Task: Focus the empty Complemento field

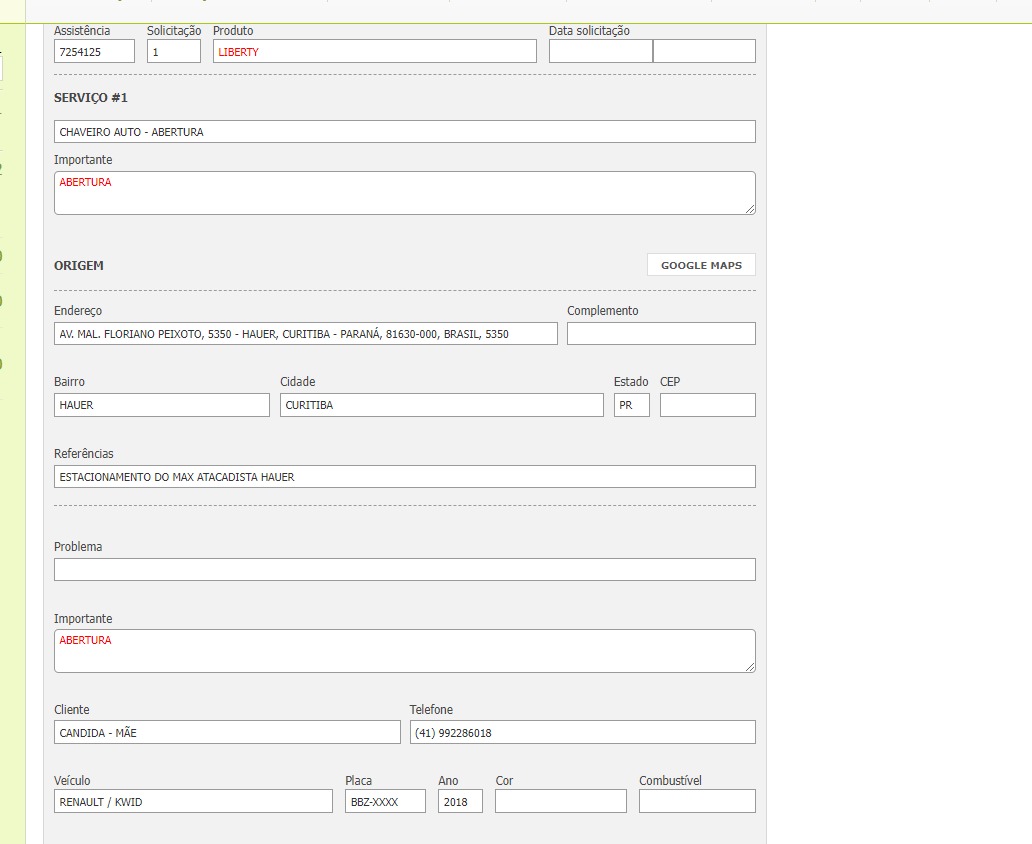Action: click(x=661, y=334)
